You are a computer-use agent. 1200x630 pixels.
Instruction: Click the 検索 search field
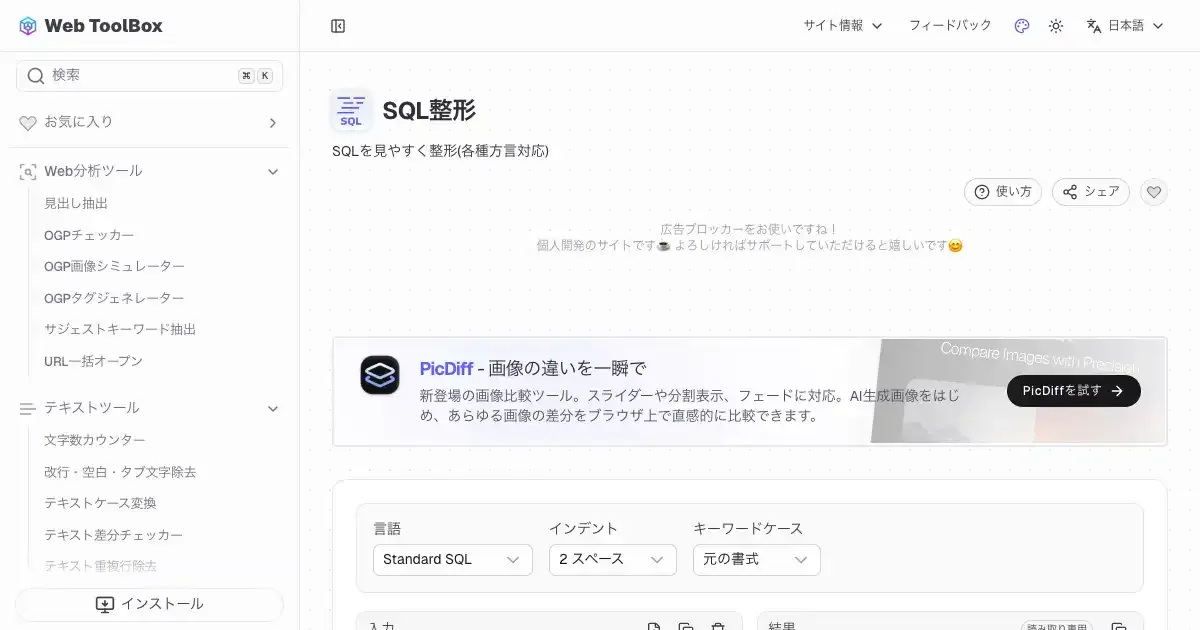click(x=140, y=76)
